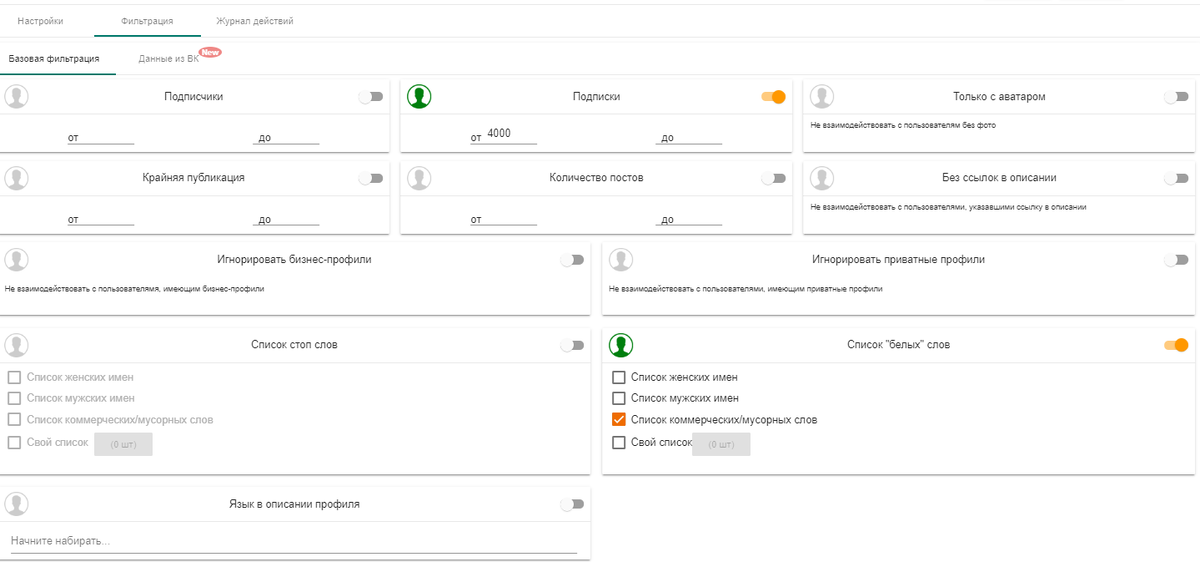Click the Подписки "от" field with 4000
This screenshot has height=562, width=1200.
(510, 135)
